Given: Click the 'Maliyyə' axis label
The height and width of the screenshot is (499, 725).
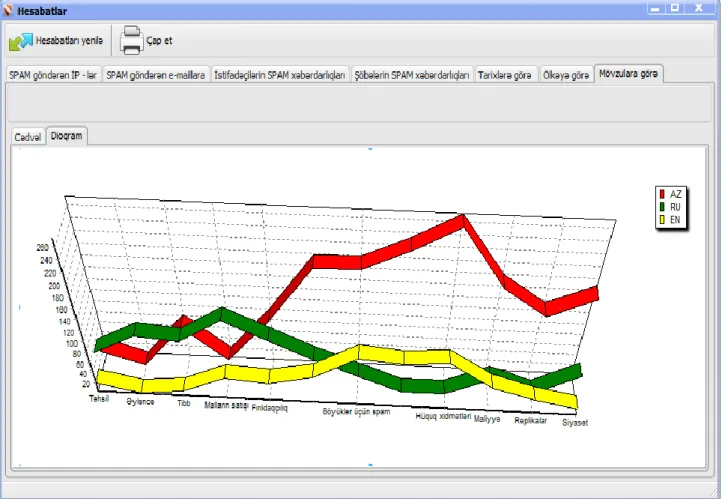Looking at the screenshot, I should [487, 419].
